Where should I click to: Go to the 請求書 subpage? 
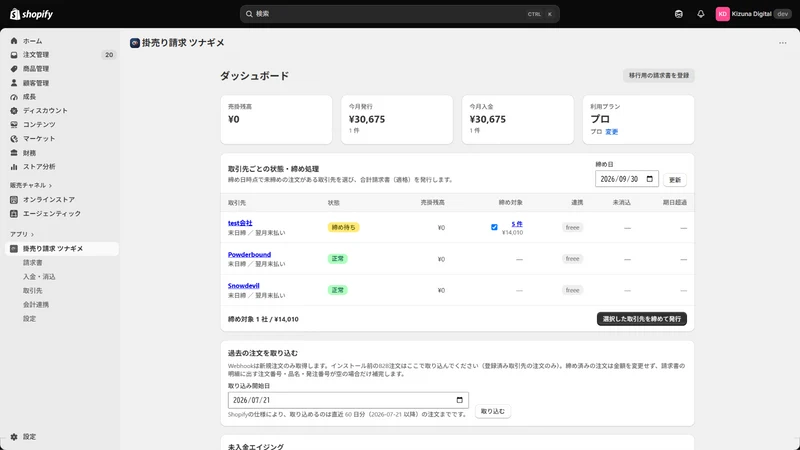(33, 263)
